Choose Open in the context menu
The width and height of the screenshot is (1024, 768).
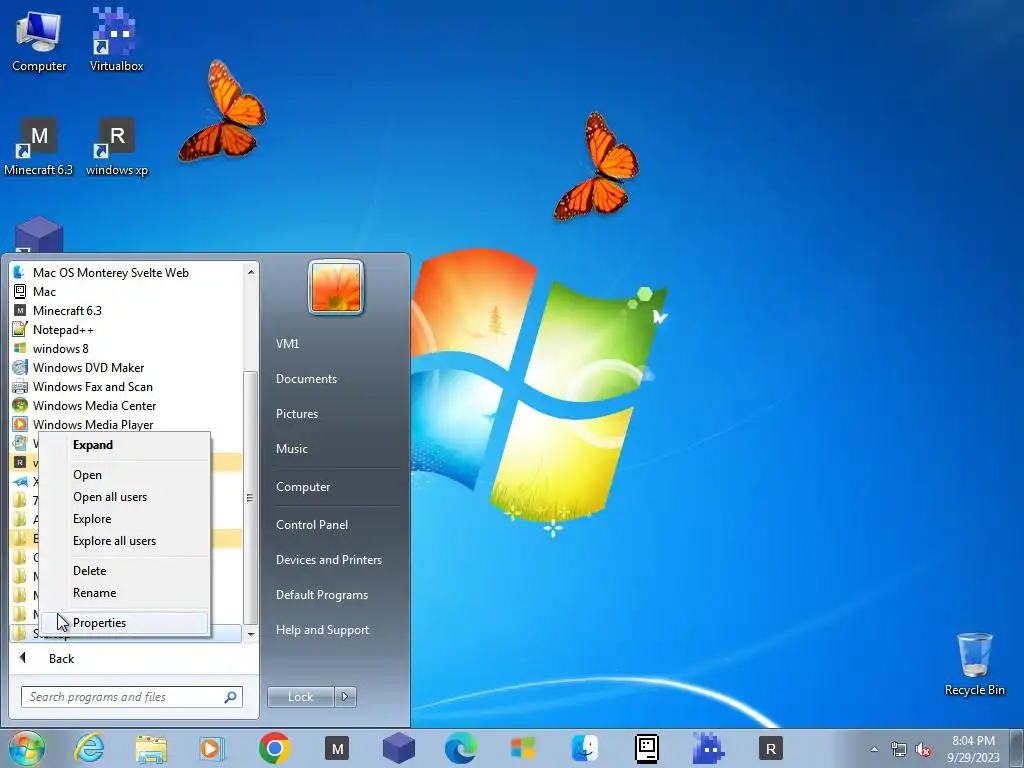[x=125, y=475]
